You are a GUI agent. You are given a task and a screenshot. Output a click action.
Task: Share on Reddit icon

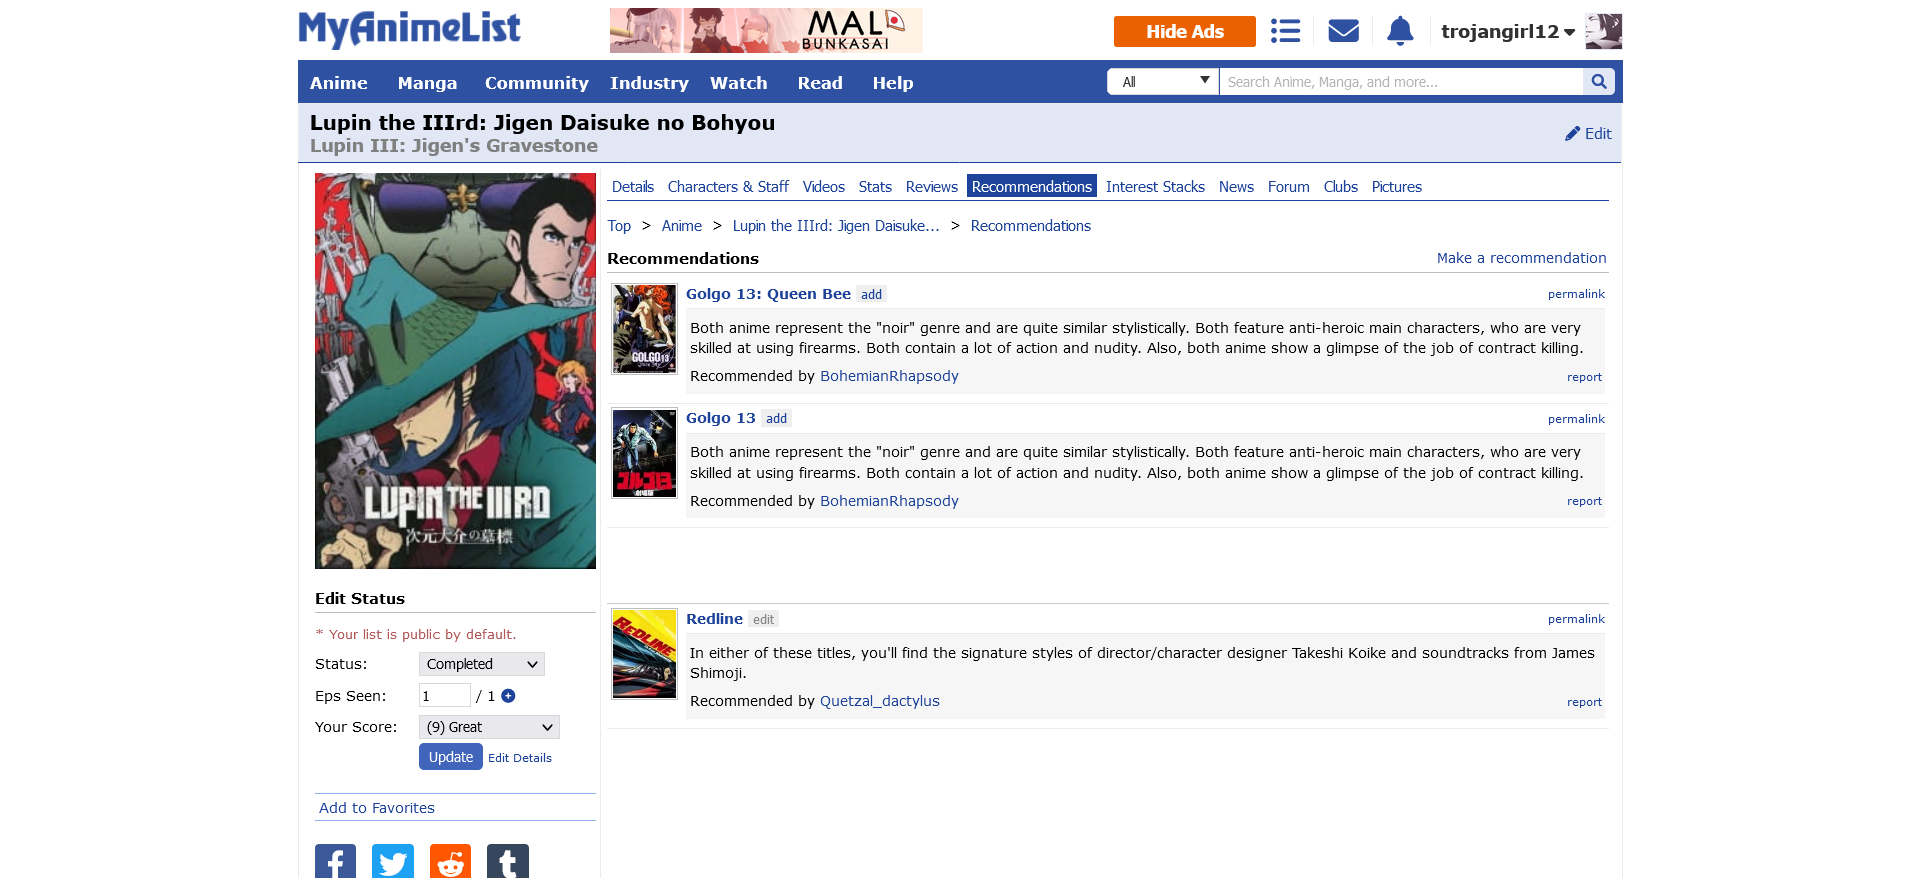tap(450, 862)
